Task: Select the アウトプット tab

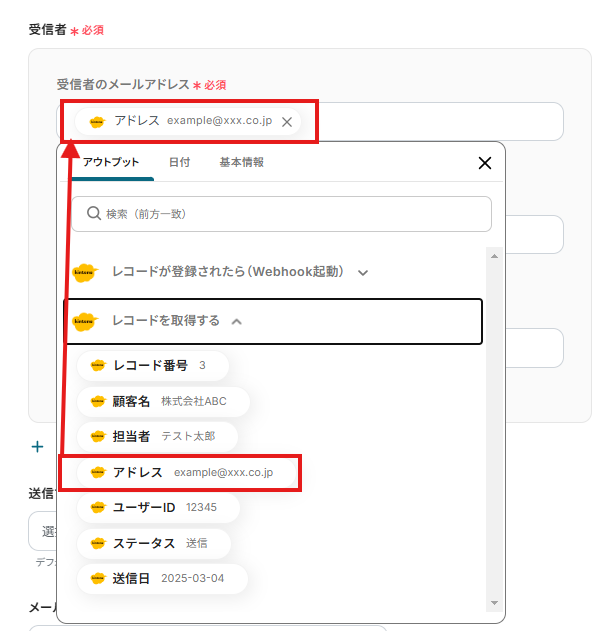Action: 111,162
